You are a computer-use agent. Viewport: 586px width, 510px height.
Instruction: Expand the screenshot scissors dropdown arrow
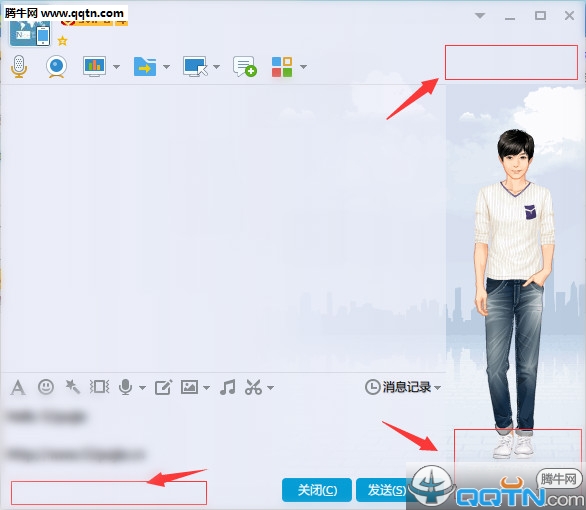point(270,387)
